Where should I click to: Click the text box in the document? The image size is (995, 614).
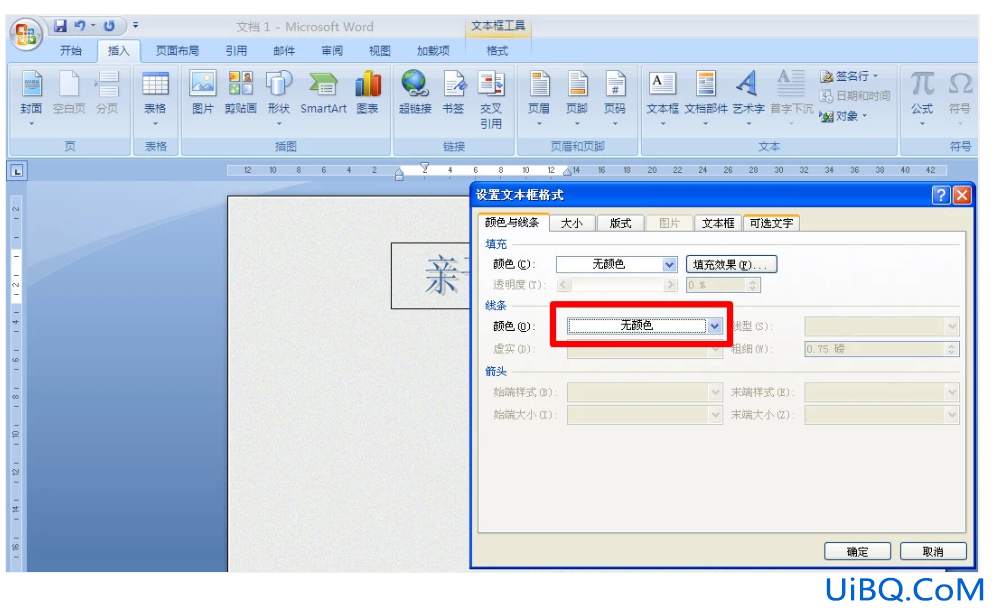pos(431,276)
